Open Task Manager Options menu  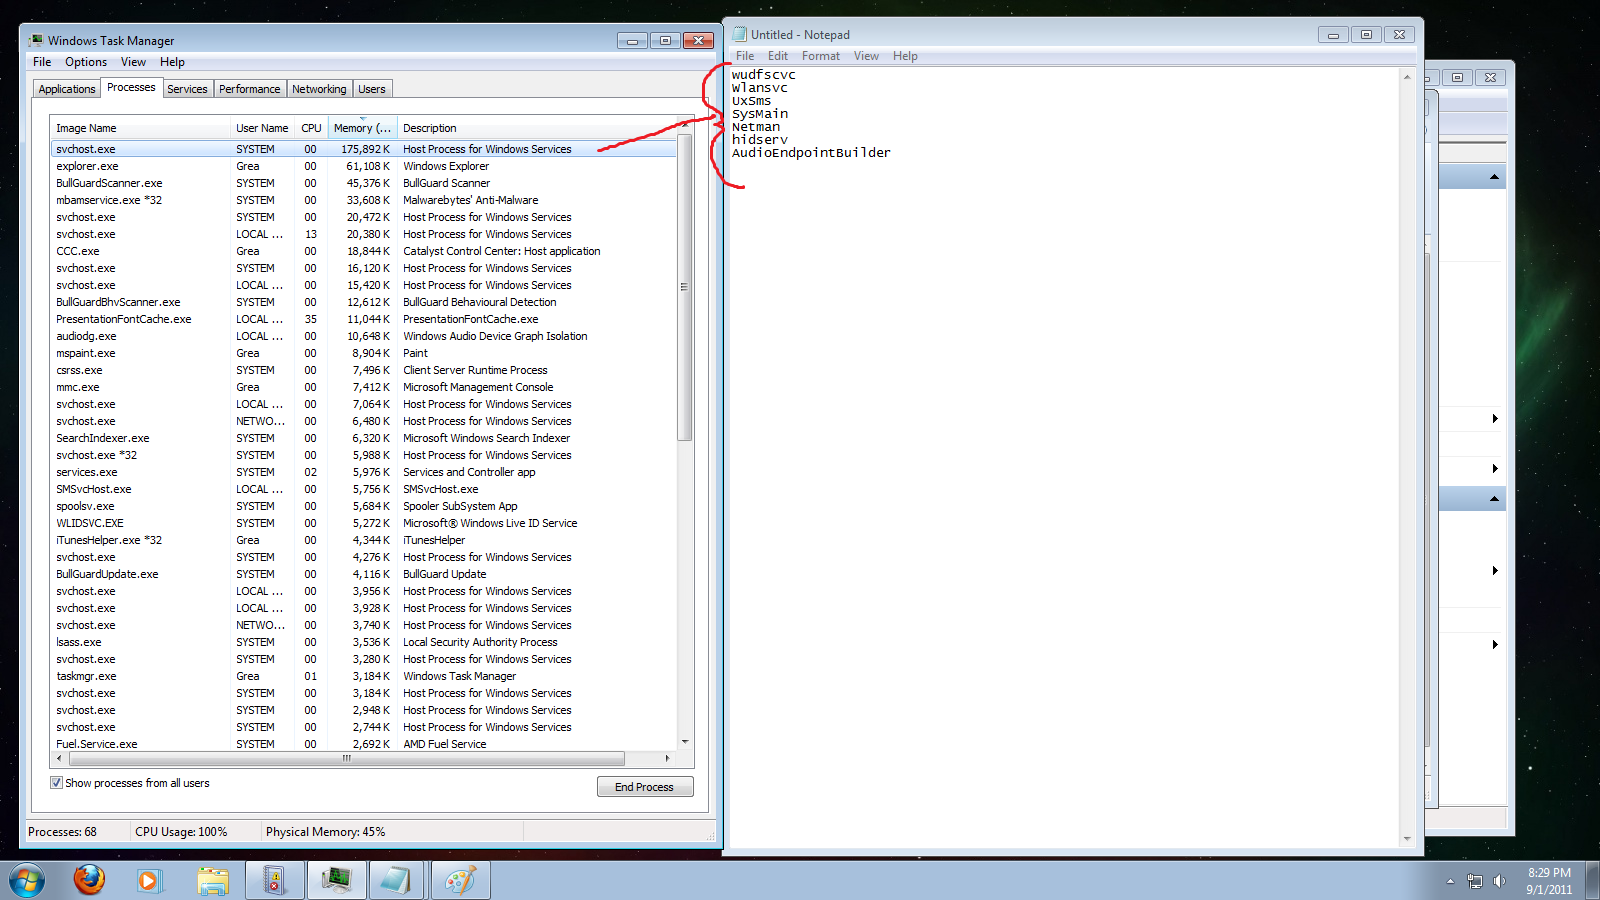[x=86, y=62]
